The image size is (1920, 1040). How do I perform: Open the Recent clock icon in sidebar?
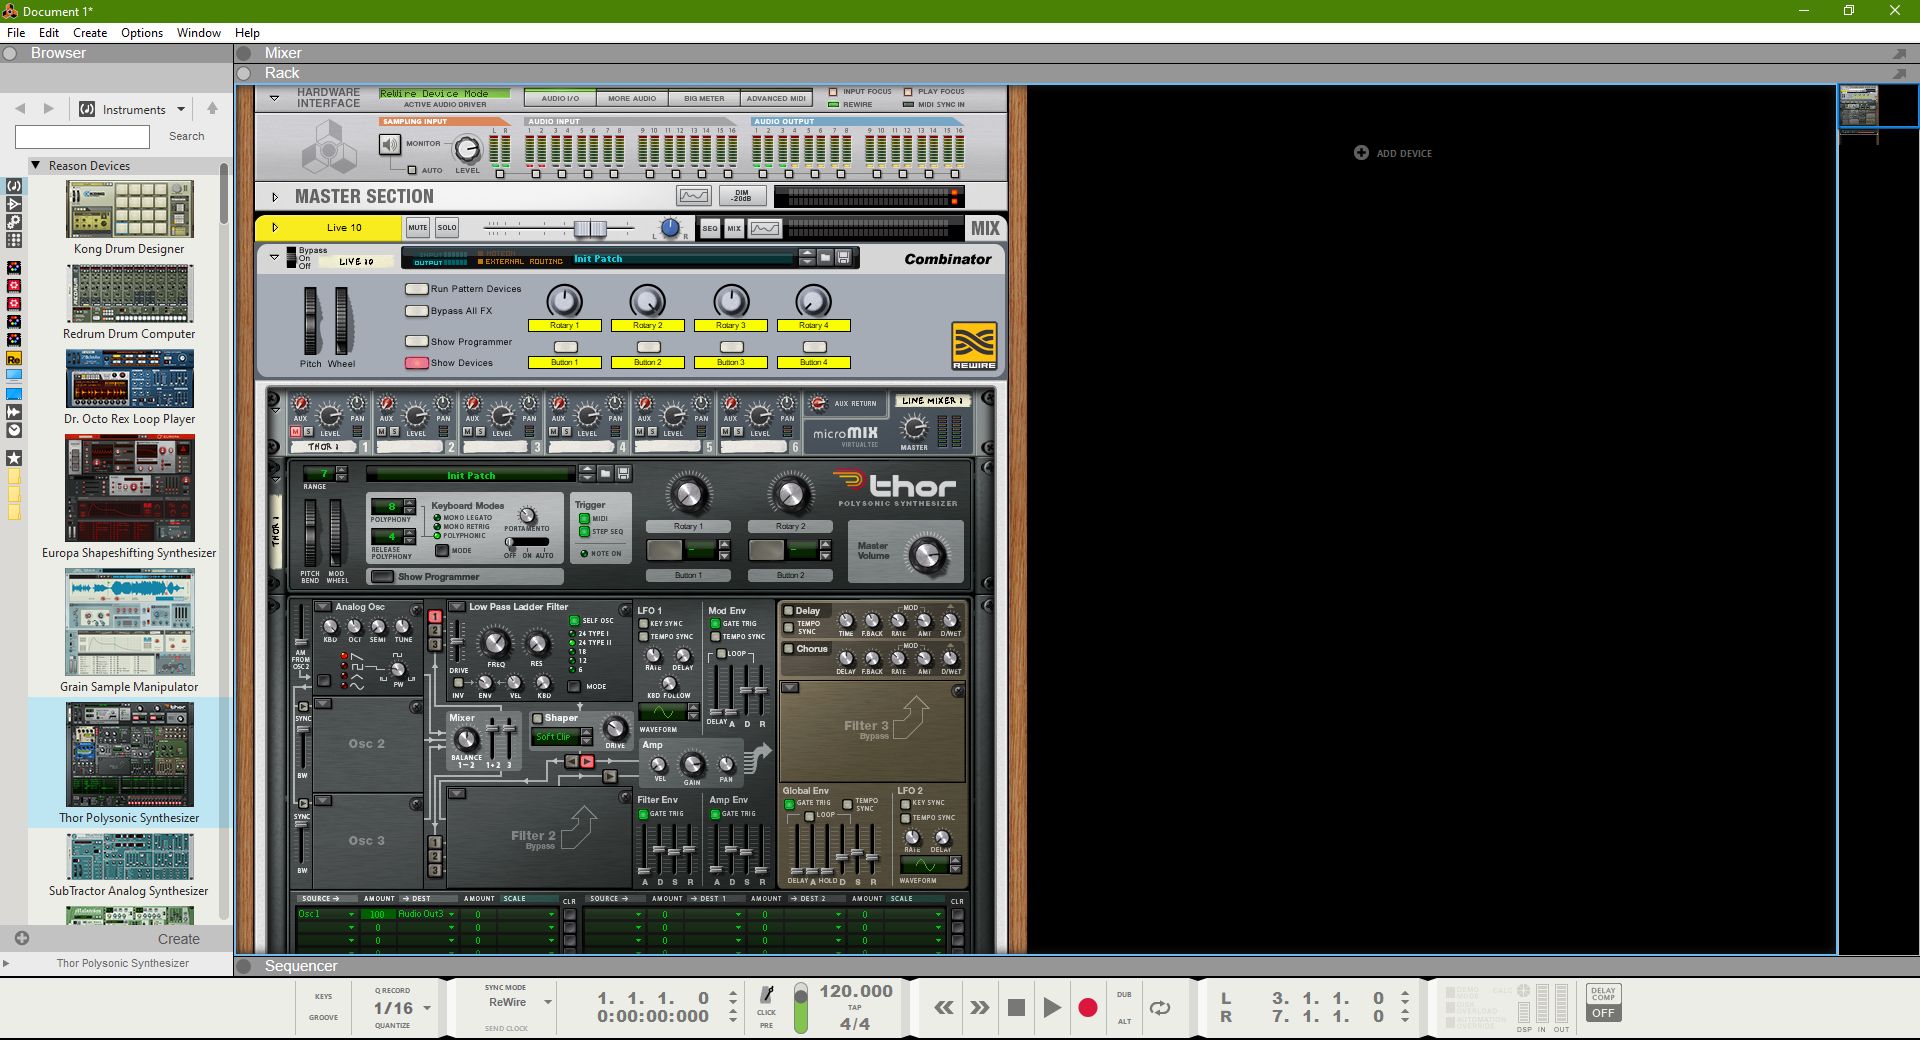coord(14,431)
